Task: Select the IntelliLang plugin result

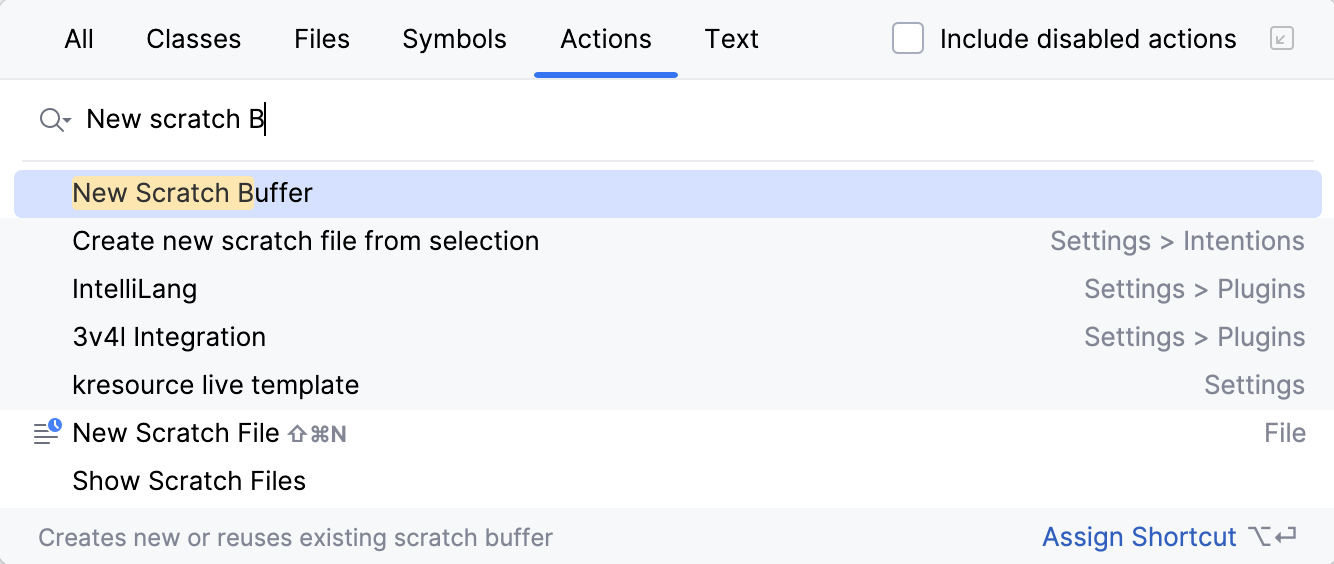Action: click(135, 289)
